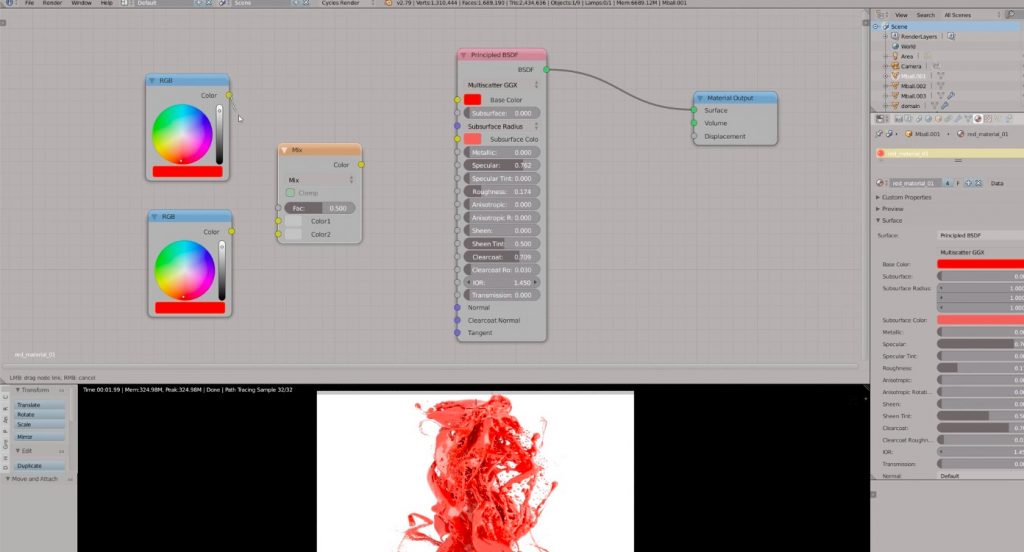The height and width of the screenshot is (552, 1024).
Task: Toggle the Clamp checkbox in Mix node
Action: 290,193
